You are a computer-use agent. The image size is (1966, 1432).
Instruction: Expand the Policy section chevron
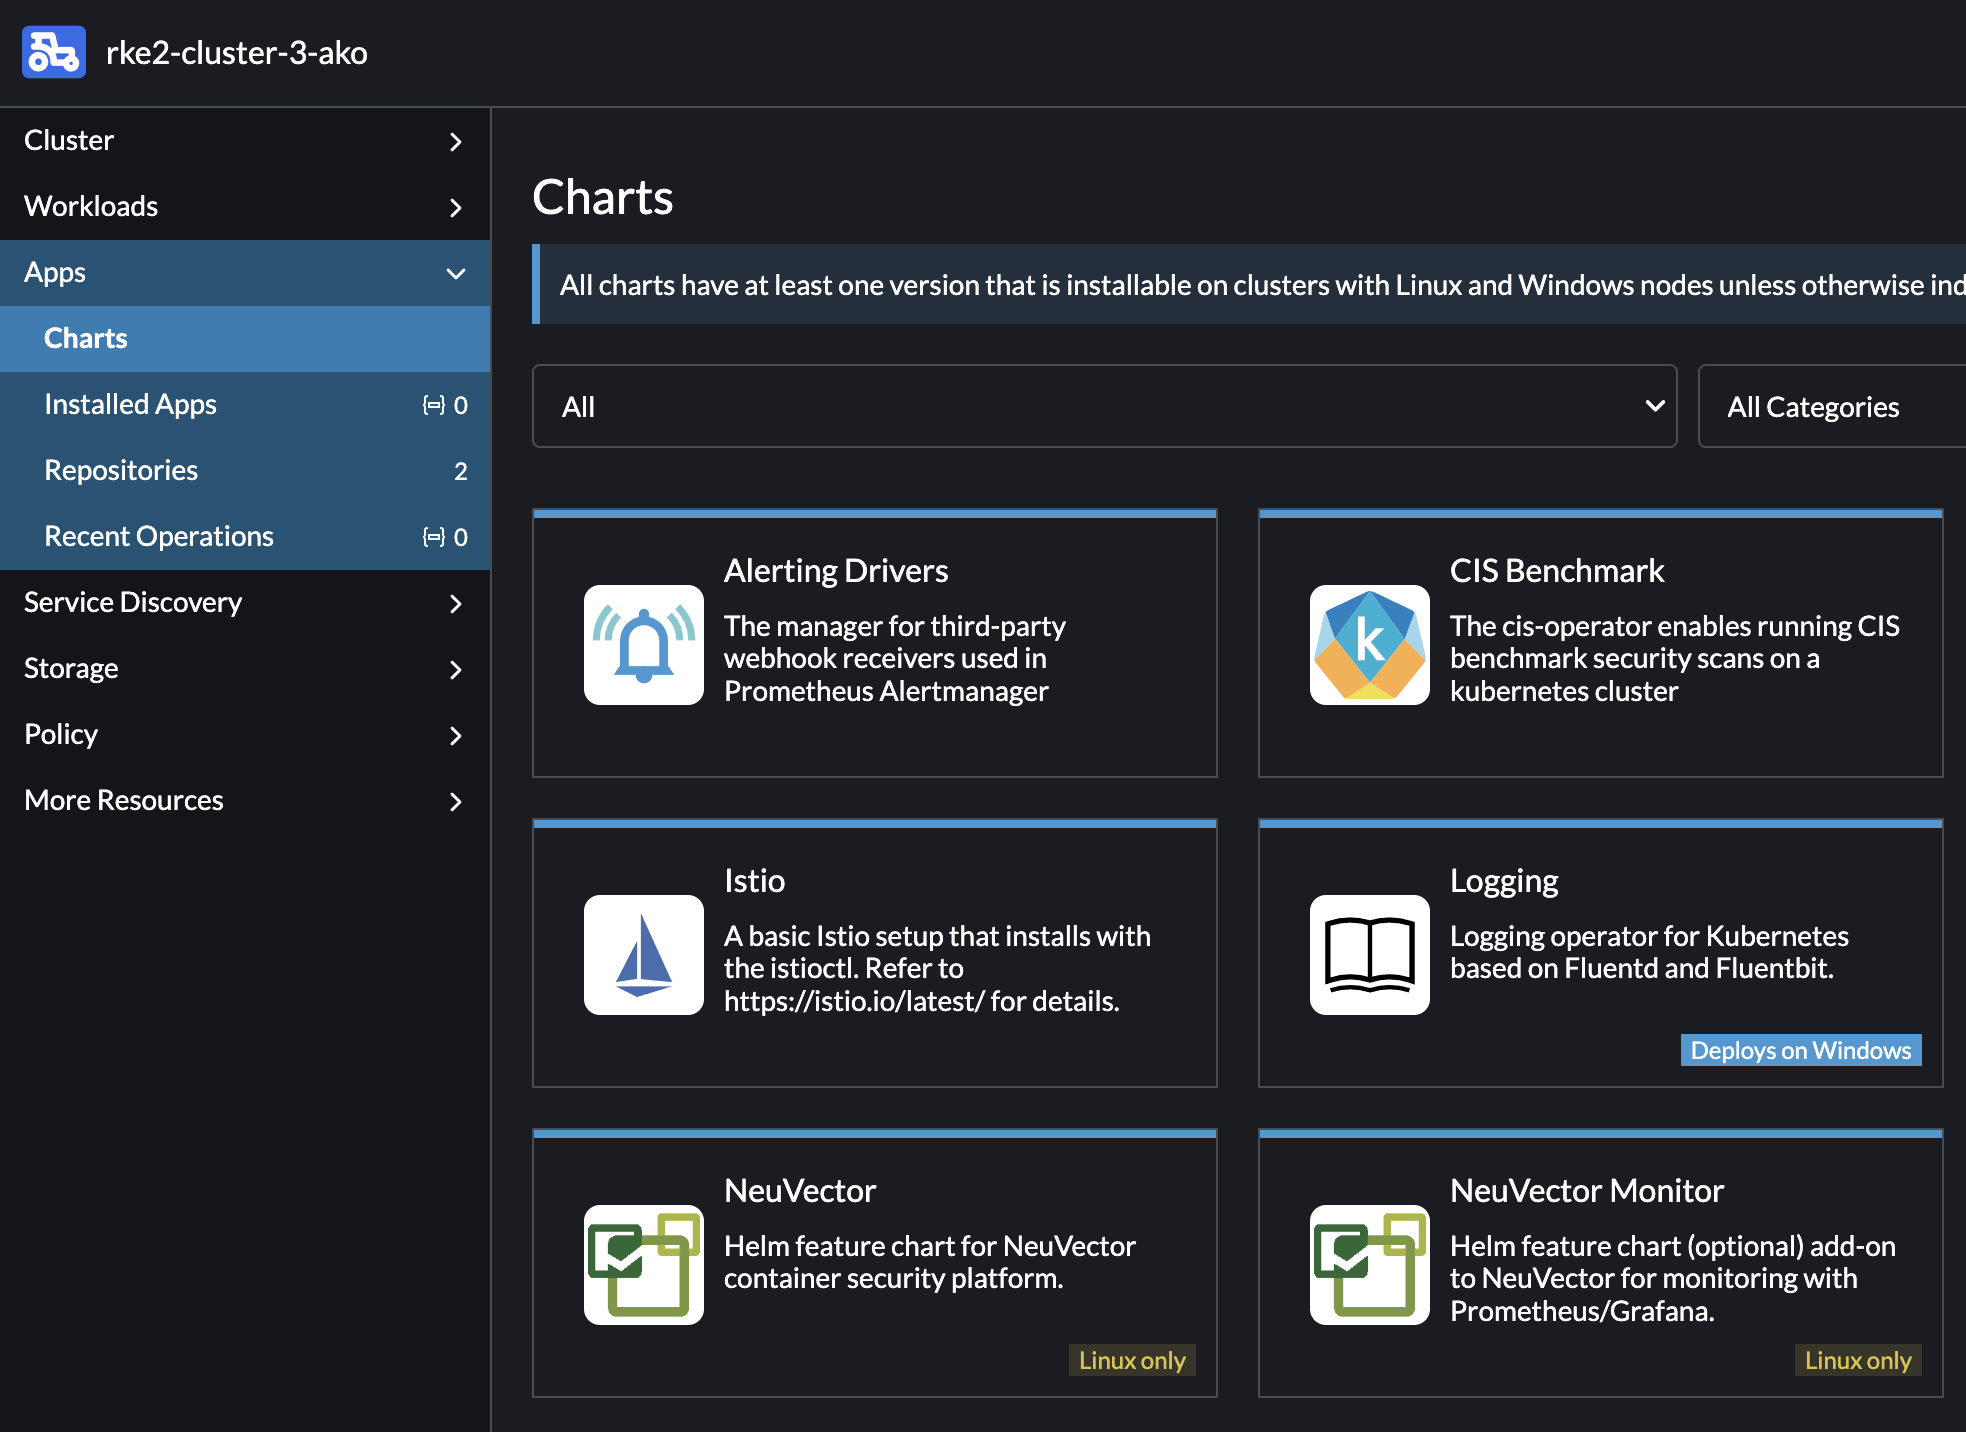click(456, 736)
